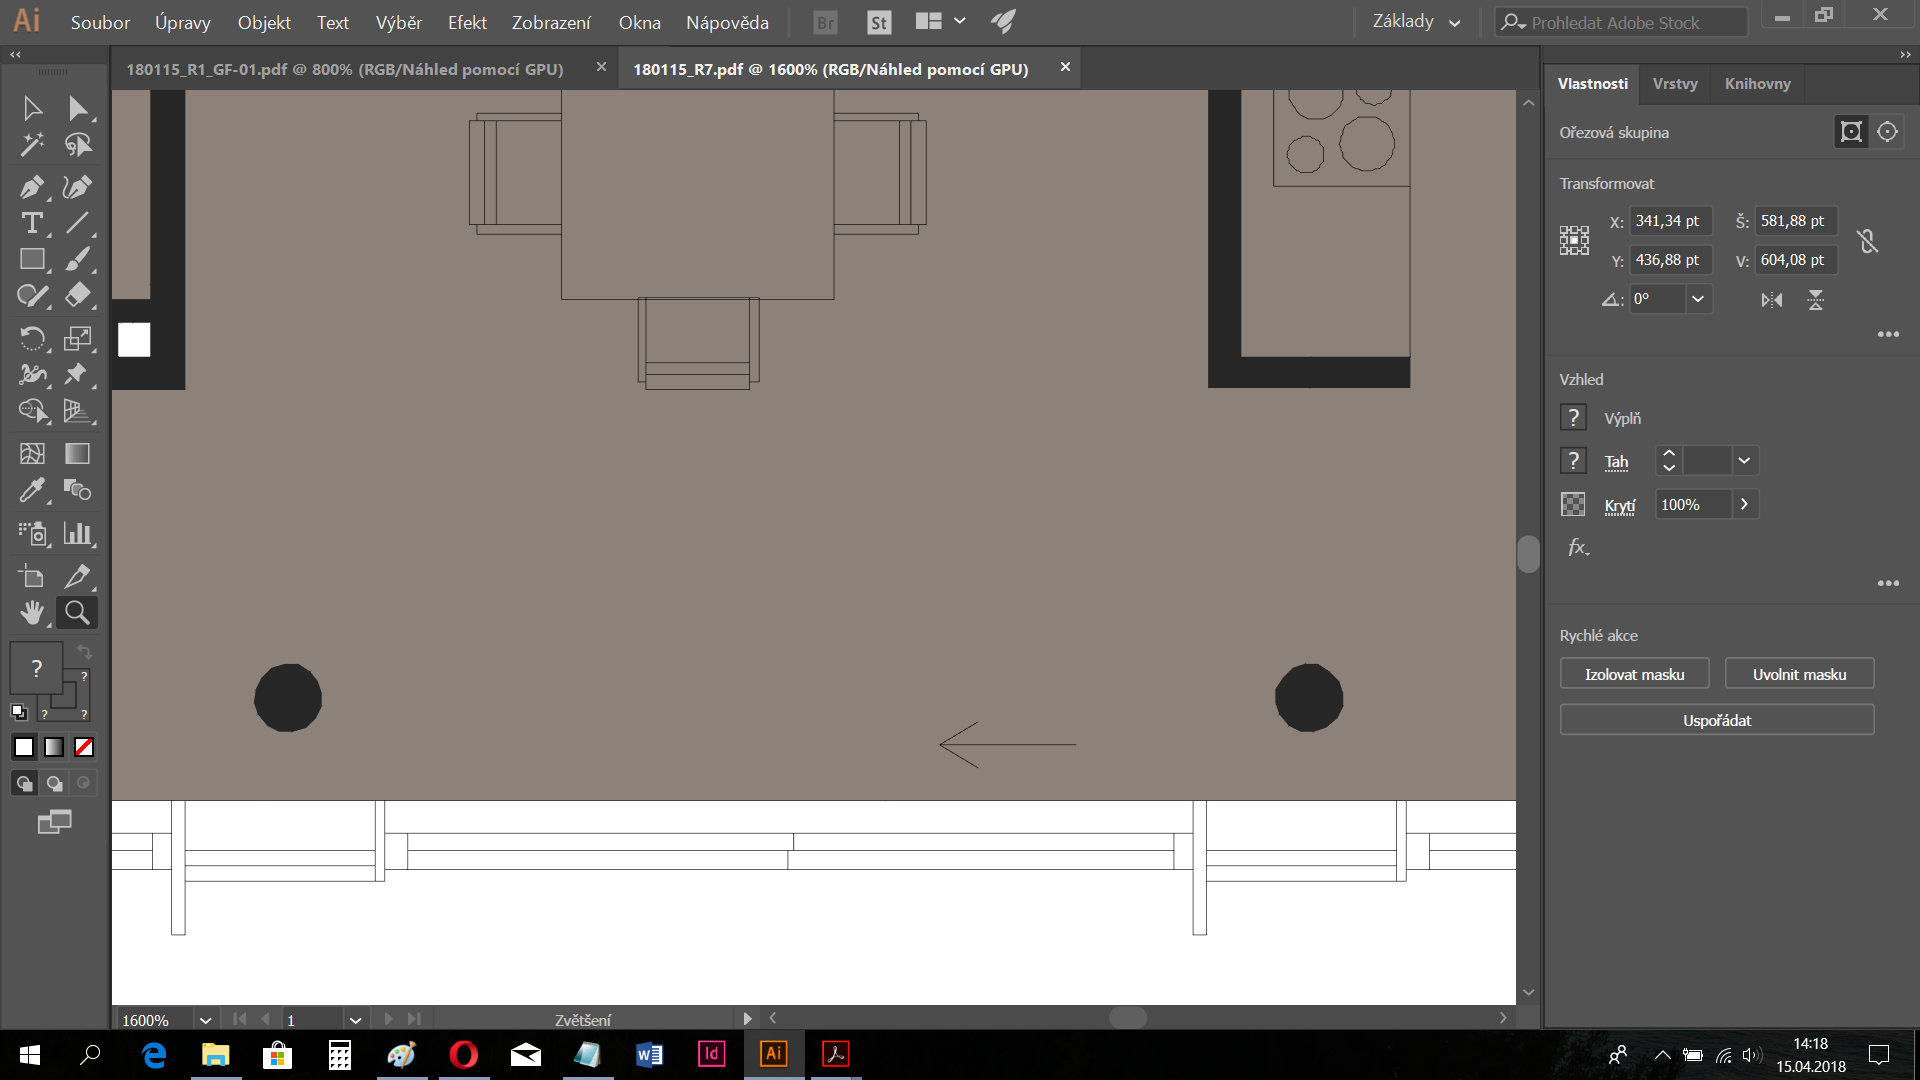This screenshot has height=1080, width=1920.
Task: Open the Objekt menu
Action: pos(264,22)
